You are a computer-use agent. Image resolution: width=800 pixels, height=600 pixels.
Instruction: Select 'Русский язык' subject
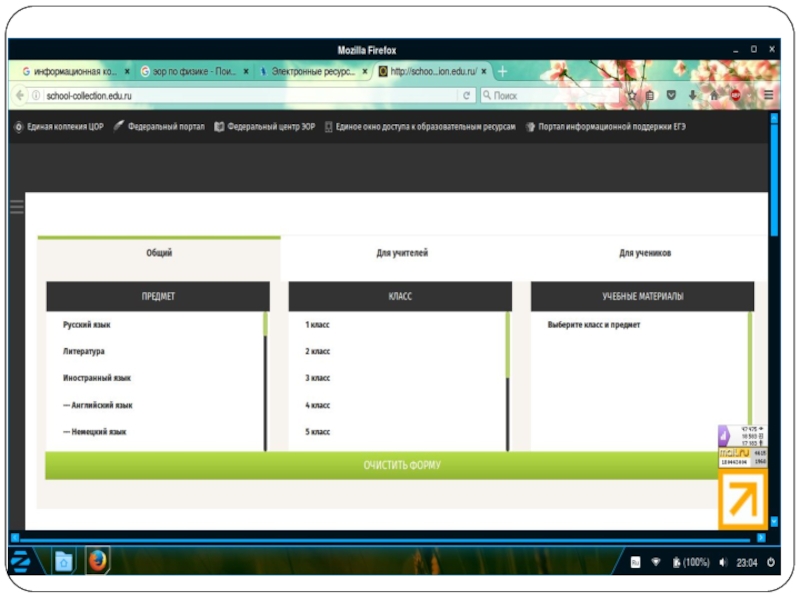coord(87,324)
